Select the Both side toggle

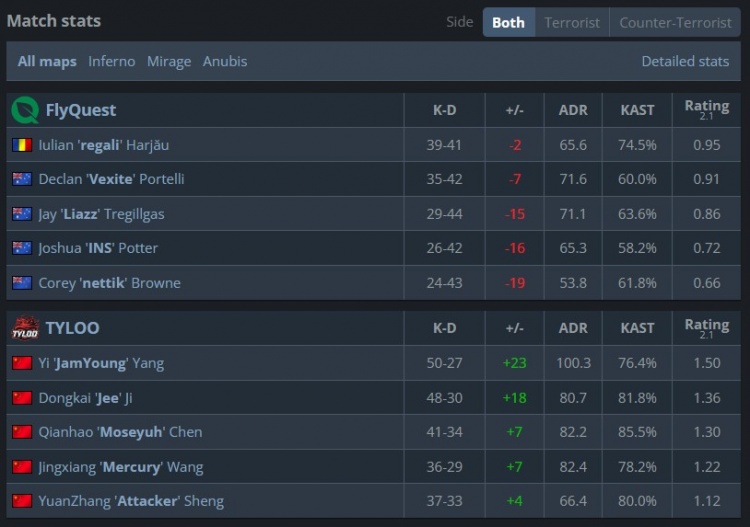click(x=508, y=22)
